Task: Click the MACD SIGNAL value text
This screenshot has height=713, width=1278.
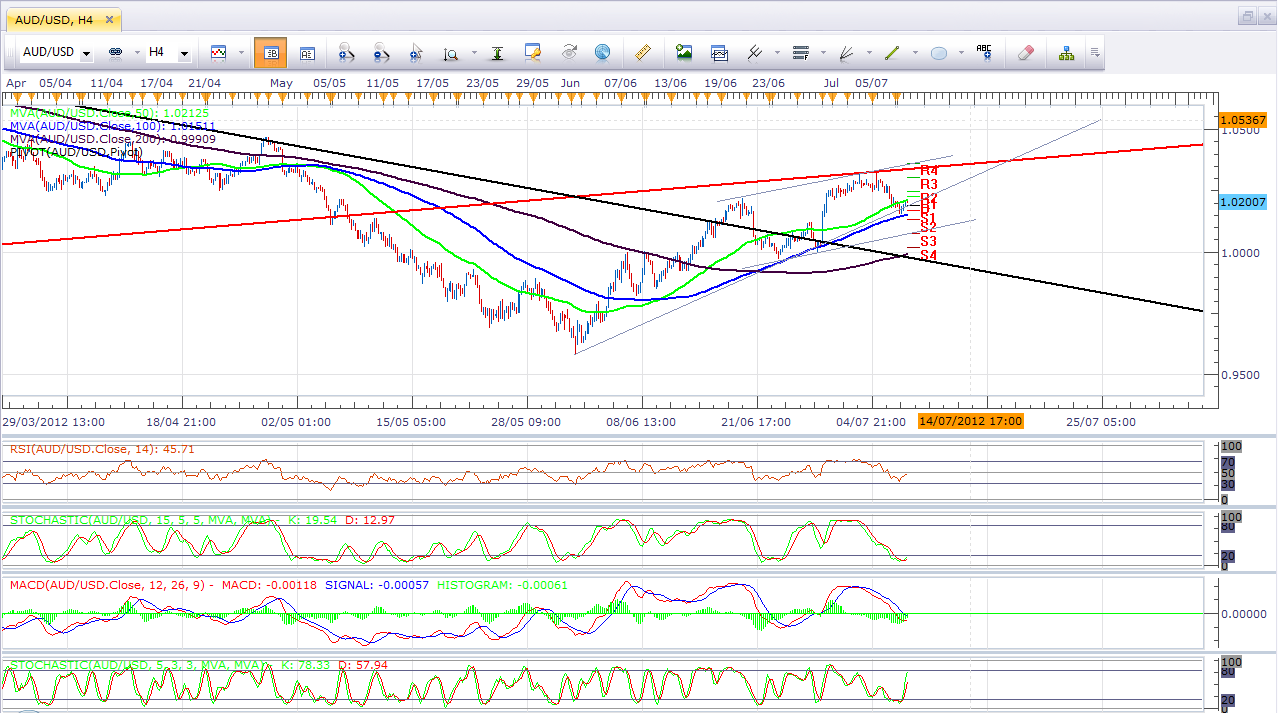Action: (x=379, y=584)
